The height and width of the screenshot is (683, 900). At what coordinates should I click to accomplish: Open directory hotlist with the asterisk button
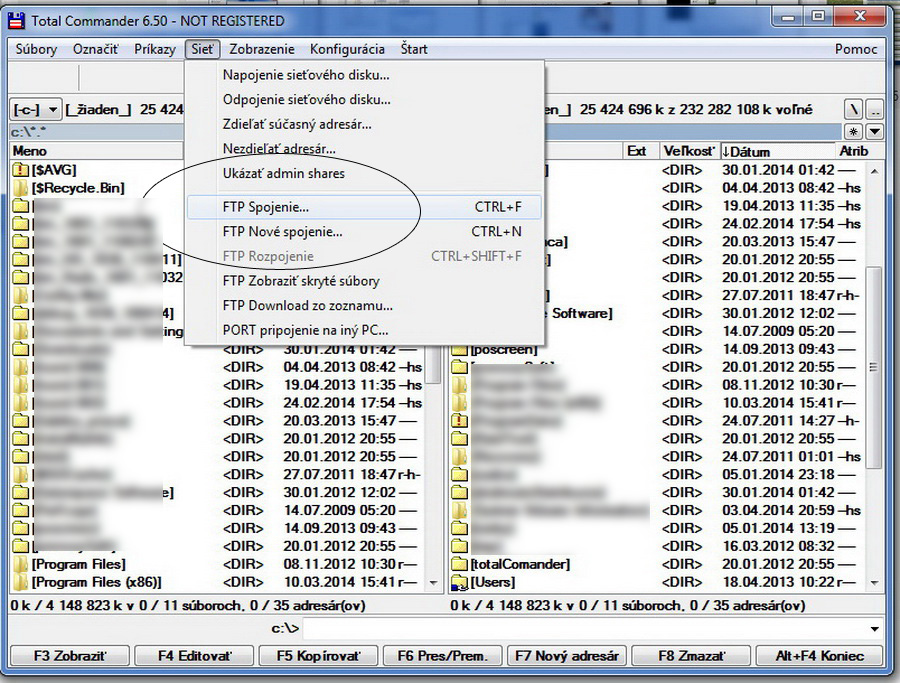point(854,132)
